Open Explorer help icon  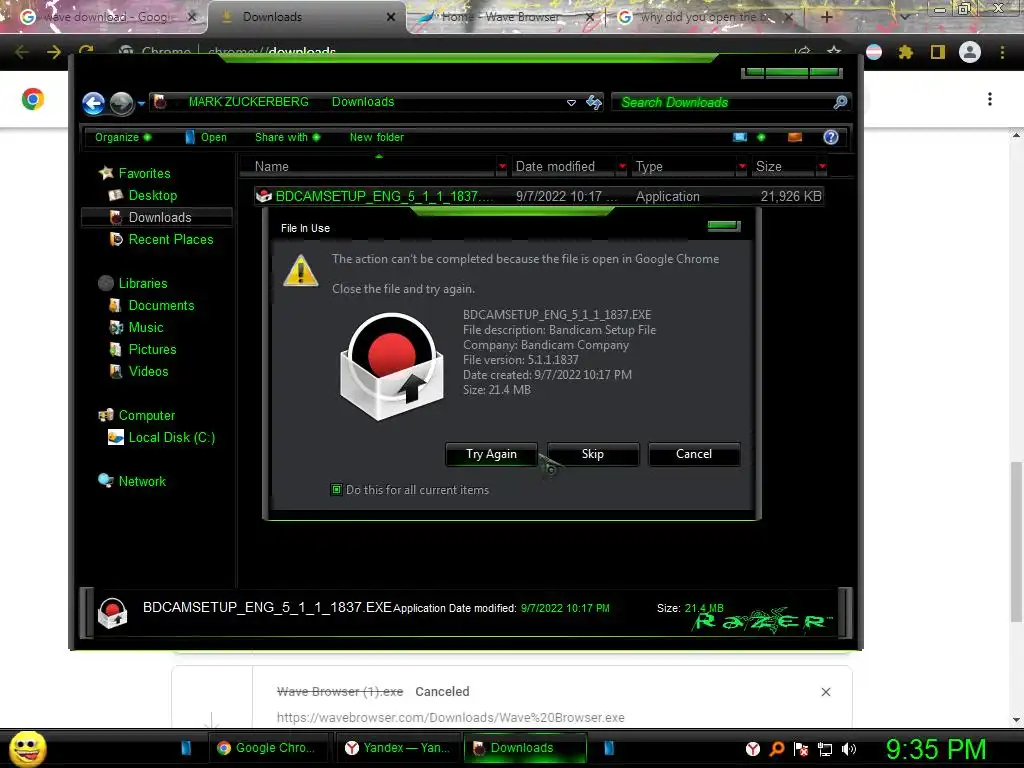(831, 137)
